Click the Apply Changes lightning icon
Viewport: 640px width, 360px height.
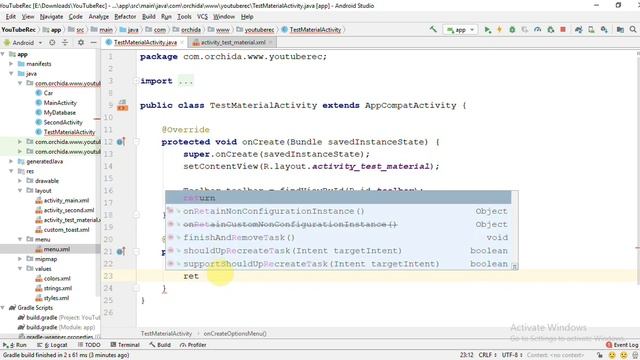(x=499, y=29)
